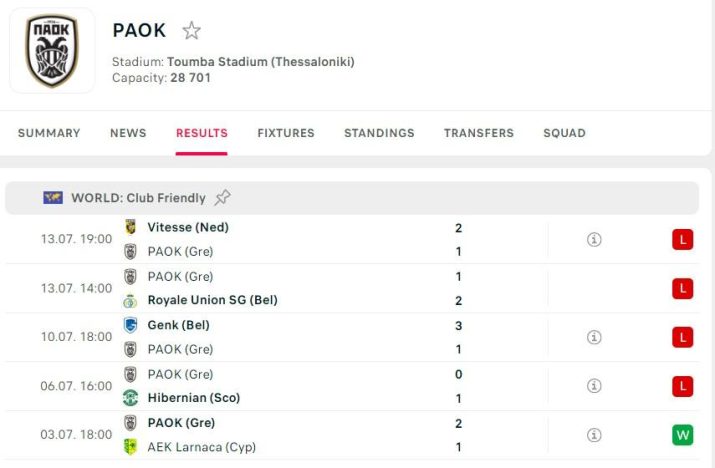715x468 pixels.
Task: Go to the Standings tab
Action: 379,133
